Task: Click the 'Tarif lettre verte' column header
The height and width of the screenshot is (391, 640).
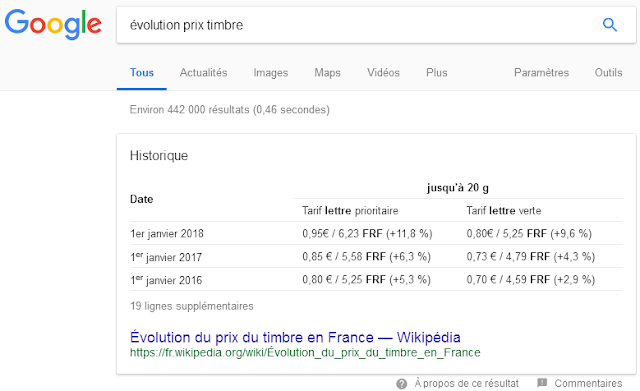Action: click(504, 211)
